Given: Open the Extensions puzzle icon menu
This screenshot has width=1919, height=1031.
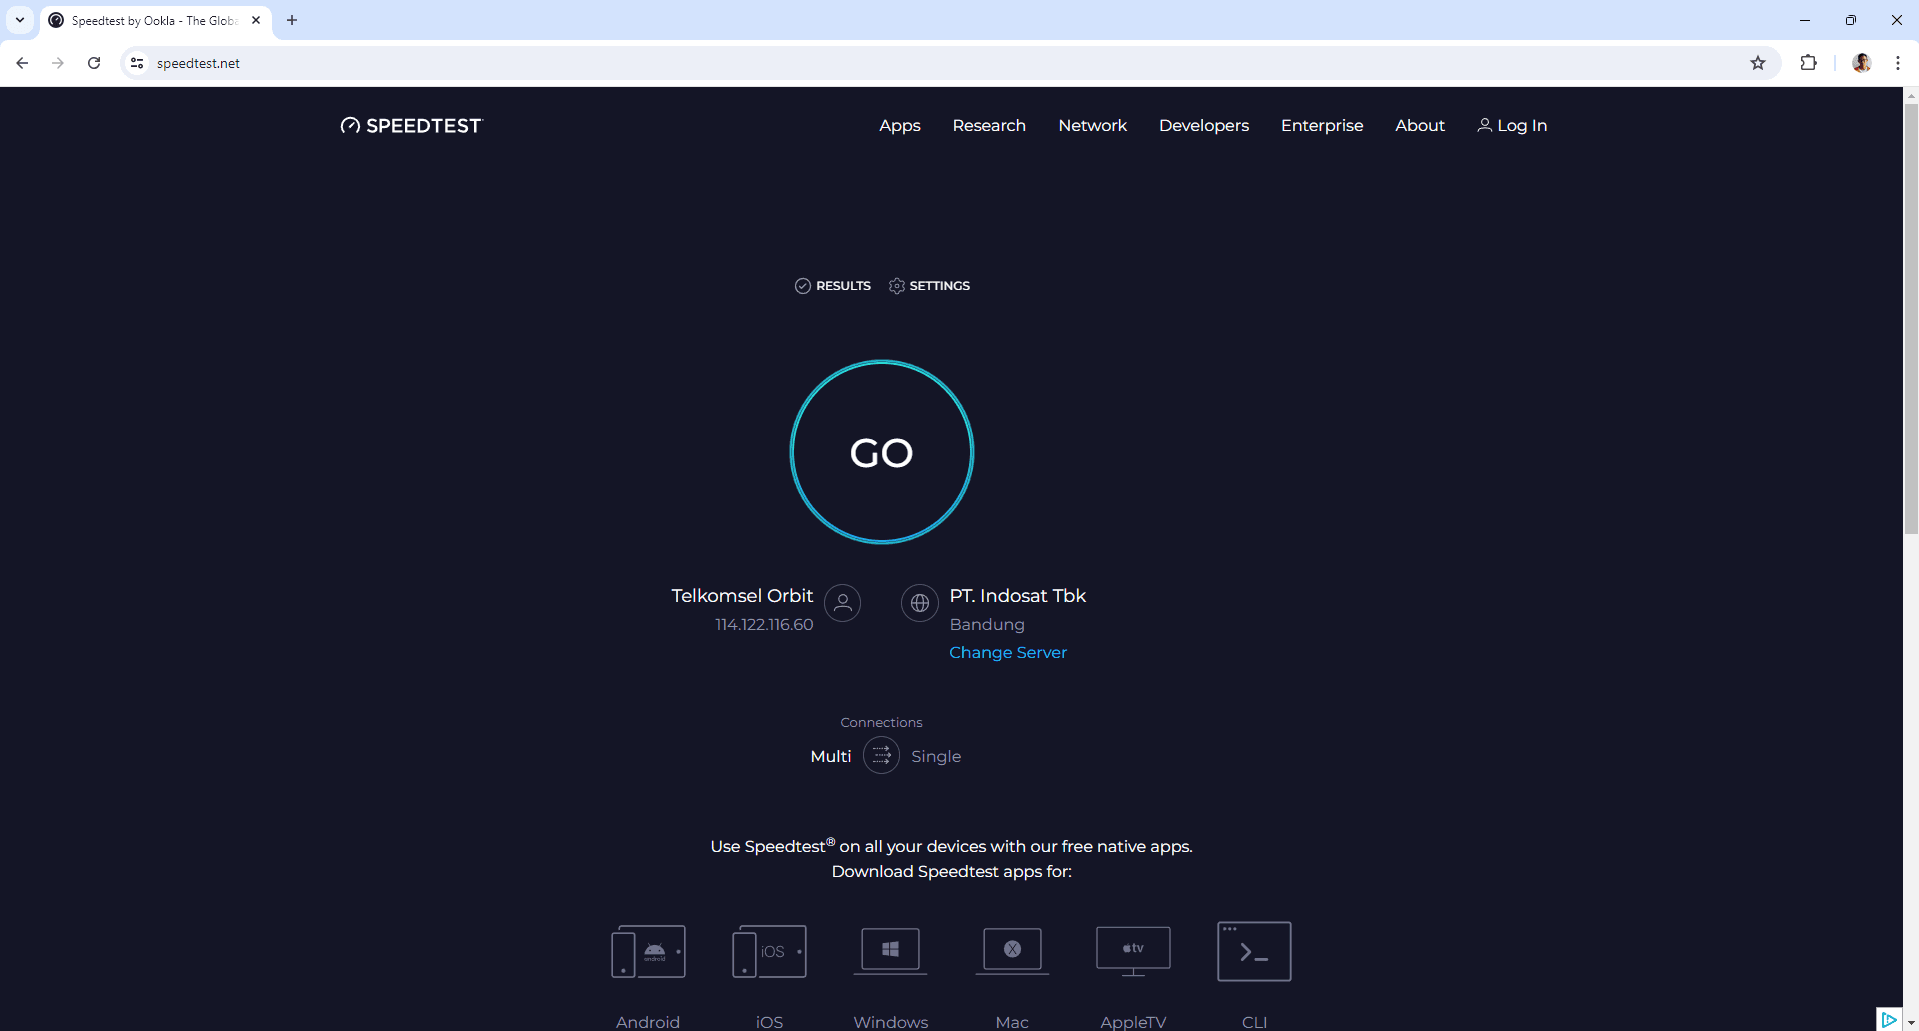Looking at the screenshot, I should coord(1808,63).
